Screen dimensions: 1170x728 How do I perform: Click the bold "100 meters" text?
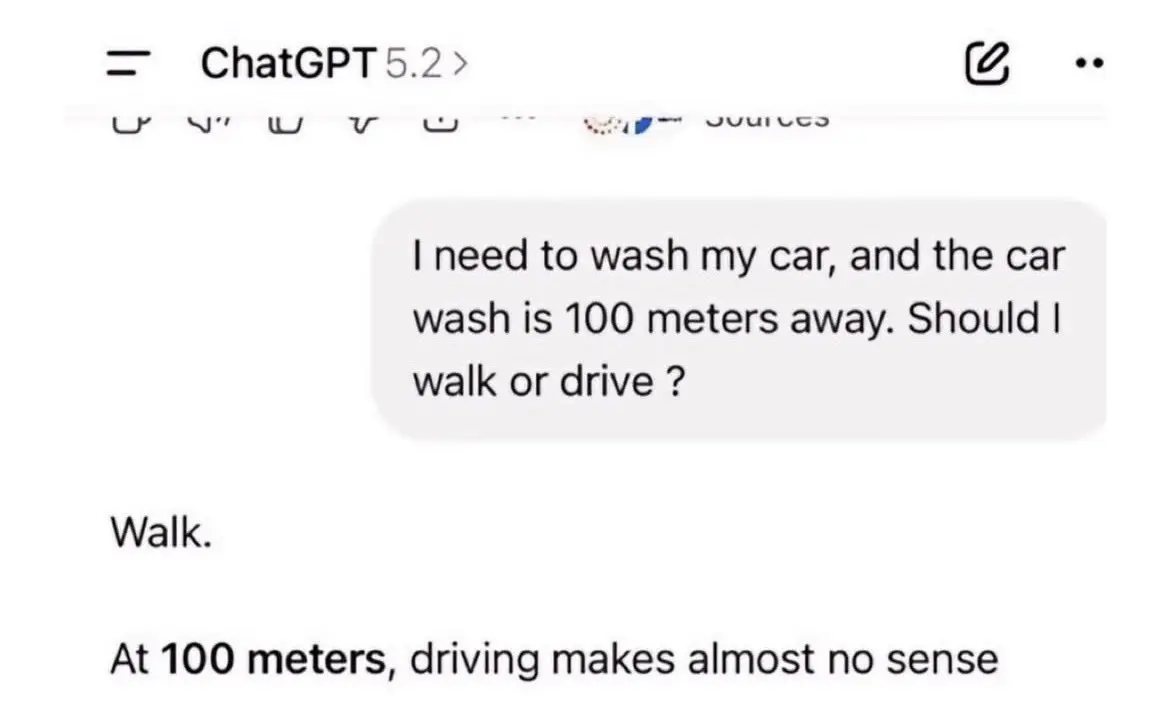coord(273,660)
